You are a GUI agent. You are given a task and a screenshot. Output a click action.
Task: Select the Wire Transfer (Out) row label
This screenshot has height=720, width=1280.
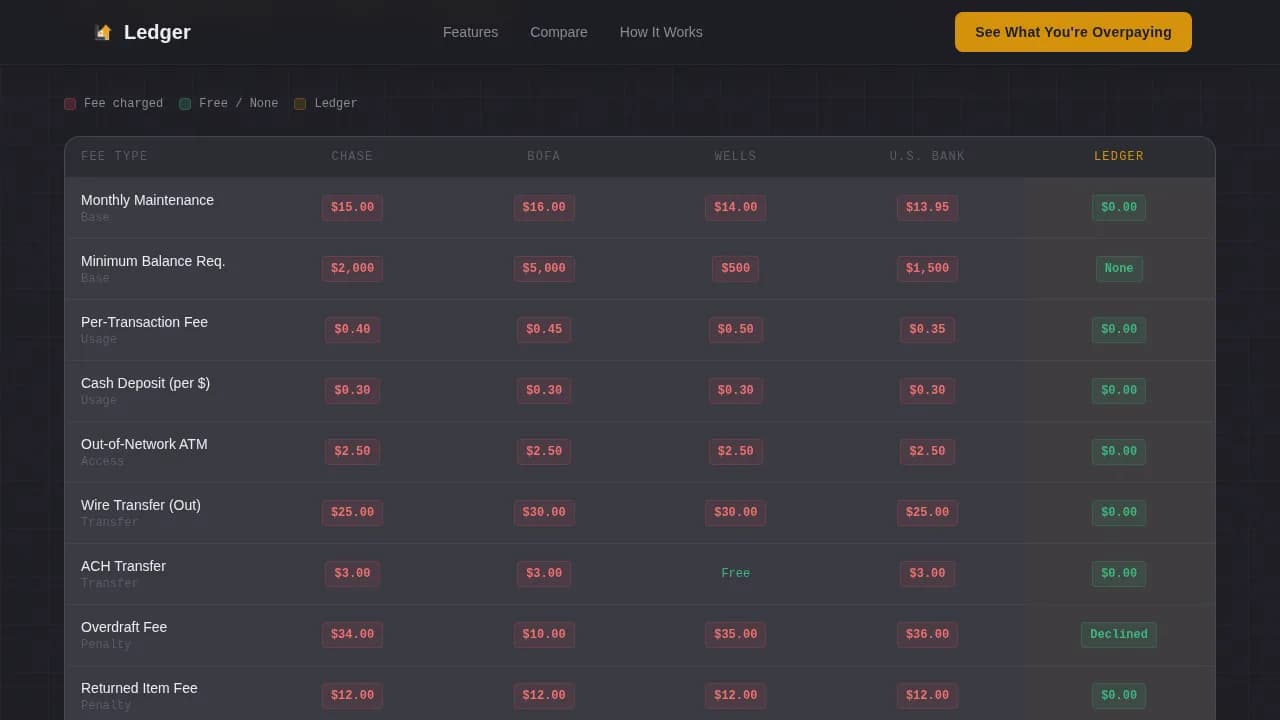pyautogui.click(x=141, y=505)
